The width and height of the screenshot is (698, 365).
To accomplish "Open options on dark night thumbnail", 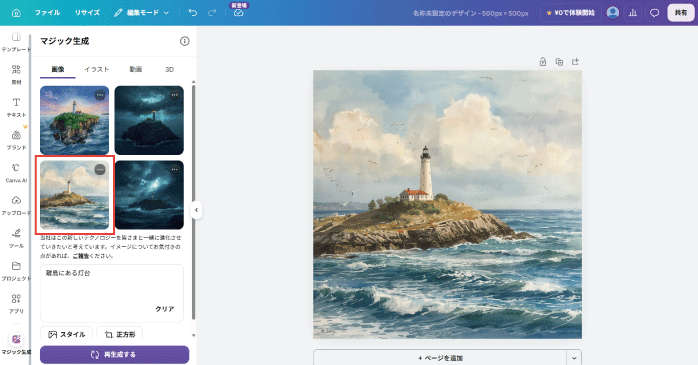I will pos(174,95).
